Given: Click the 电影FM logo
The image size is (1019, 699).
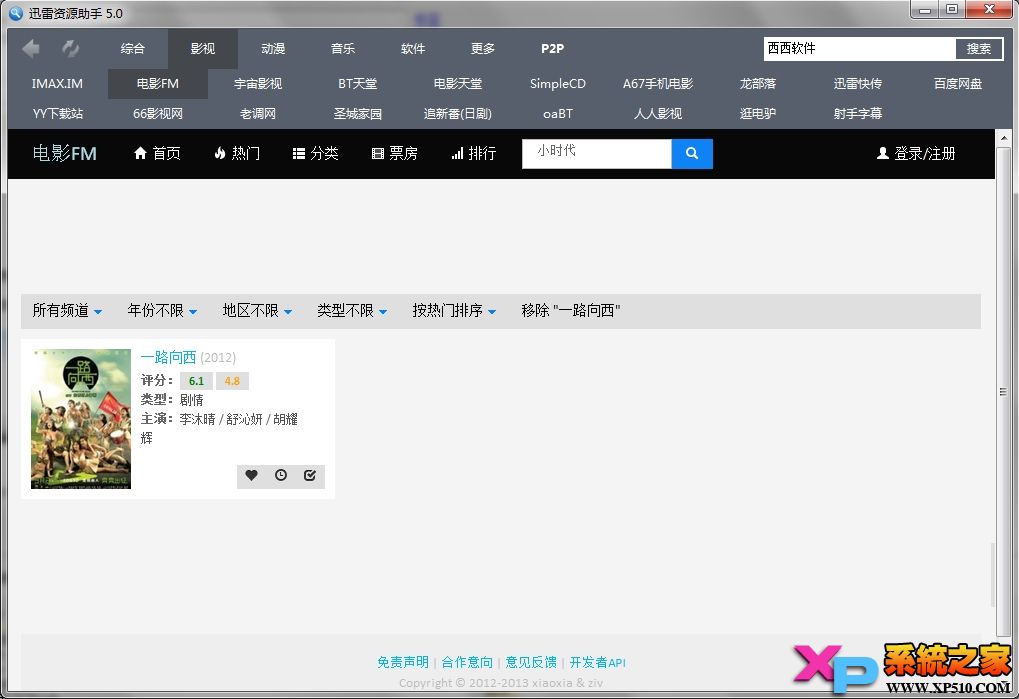Looking at the screenshot, I should 64,153.
